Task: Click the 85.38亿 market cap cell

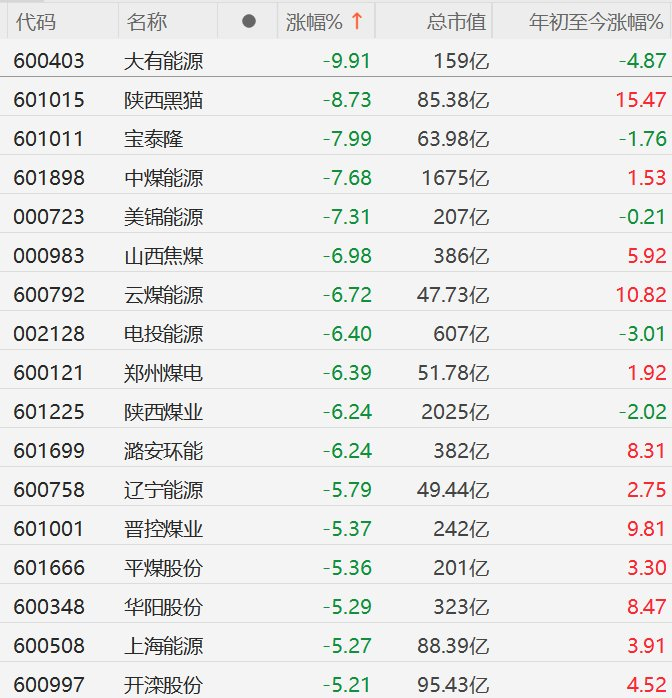Action: point(453,100)
